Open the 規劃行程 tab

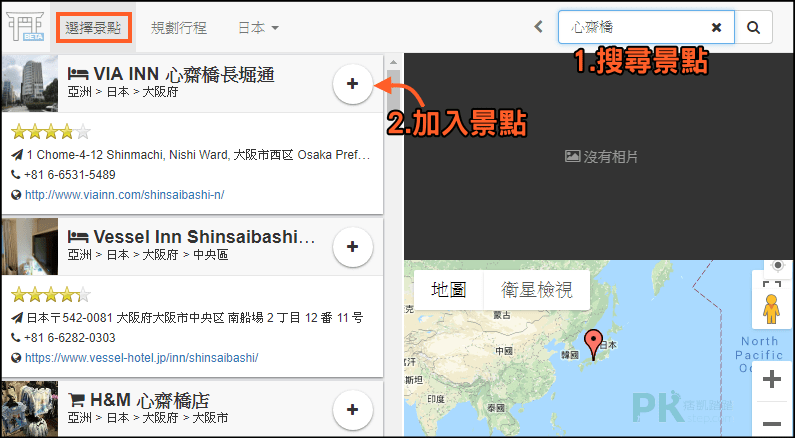pos(178,28)
